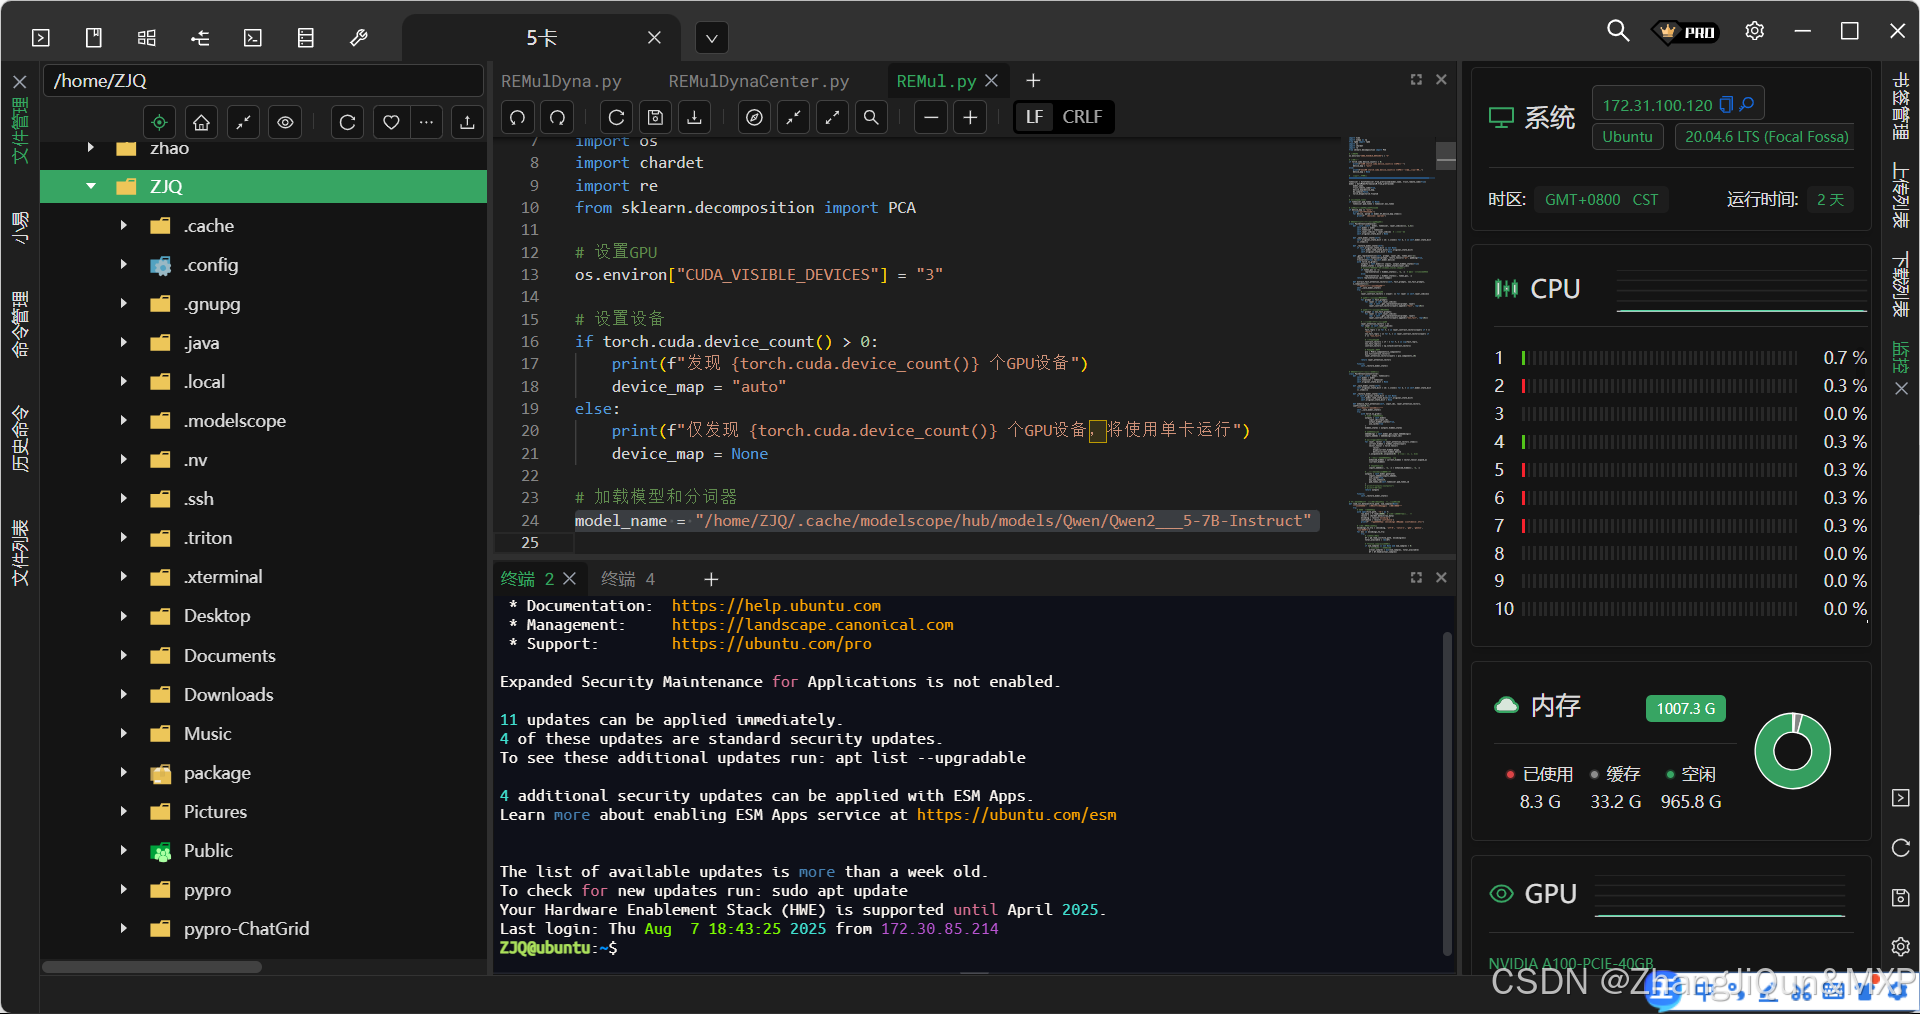The width and height of the screenshot is (1920, 1014).
Task: Close the 5卡 session tab
Action: pos(654,37)
